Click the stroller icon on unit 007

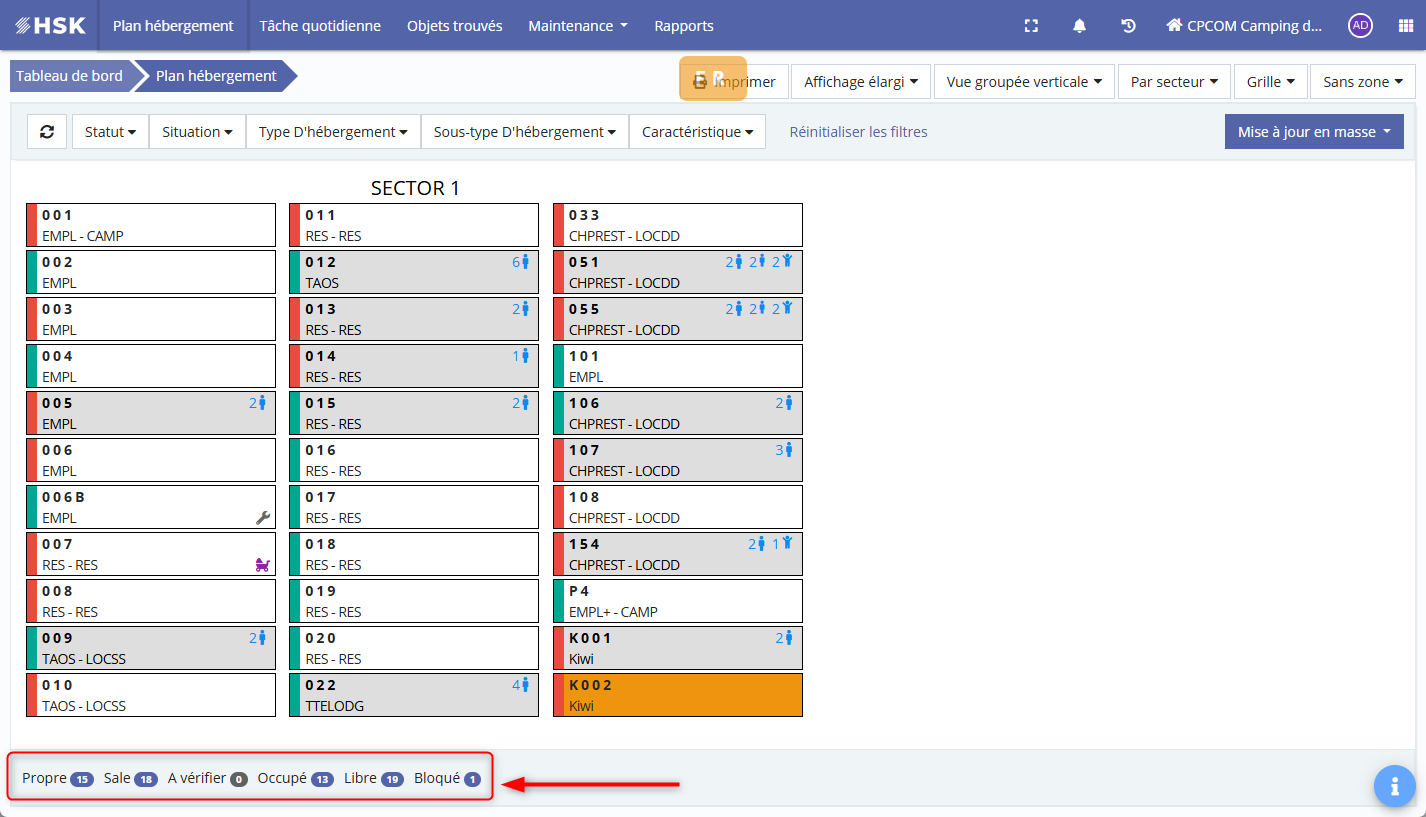(x=263, y=565)
